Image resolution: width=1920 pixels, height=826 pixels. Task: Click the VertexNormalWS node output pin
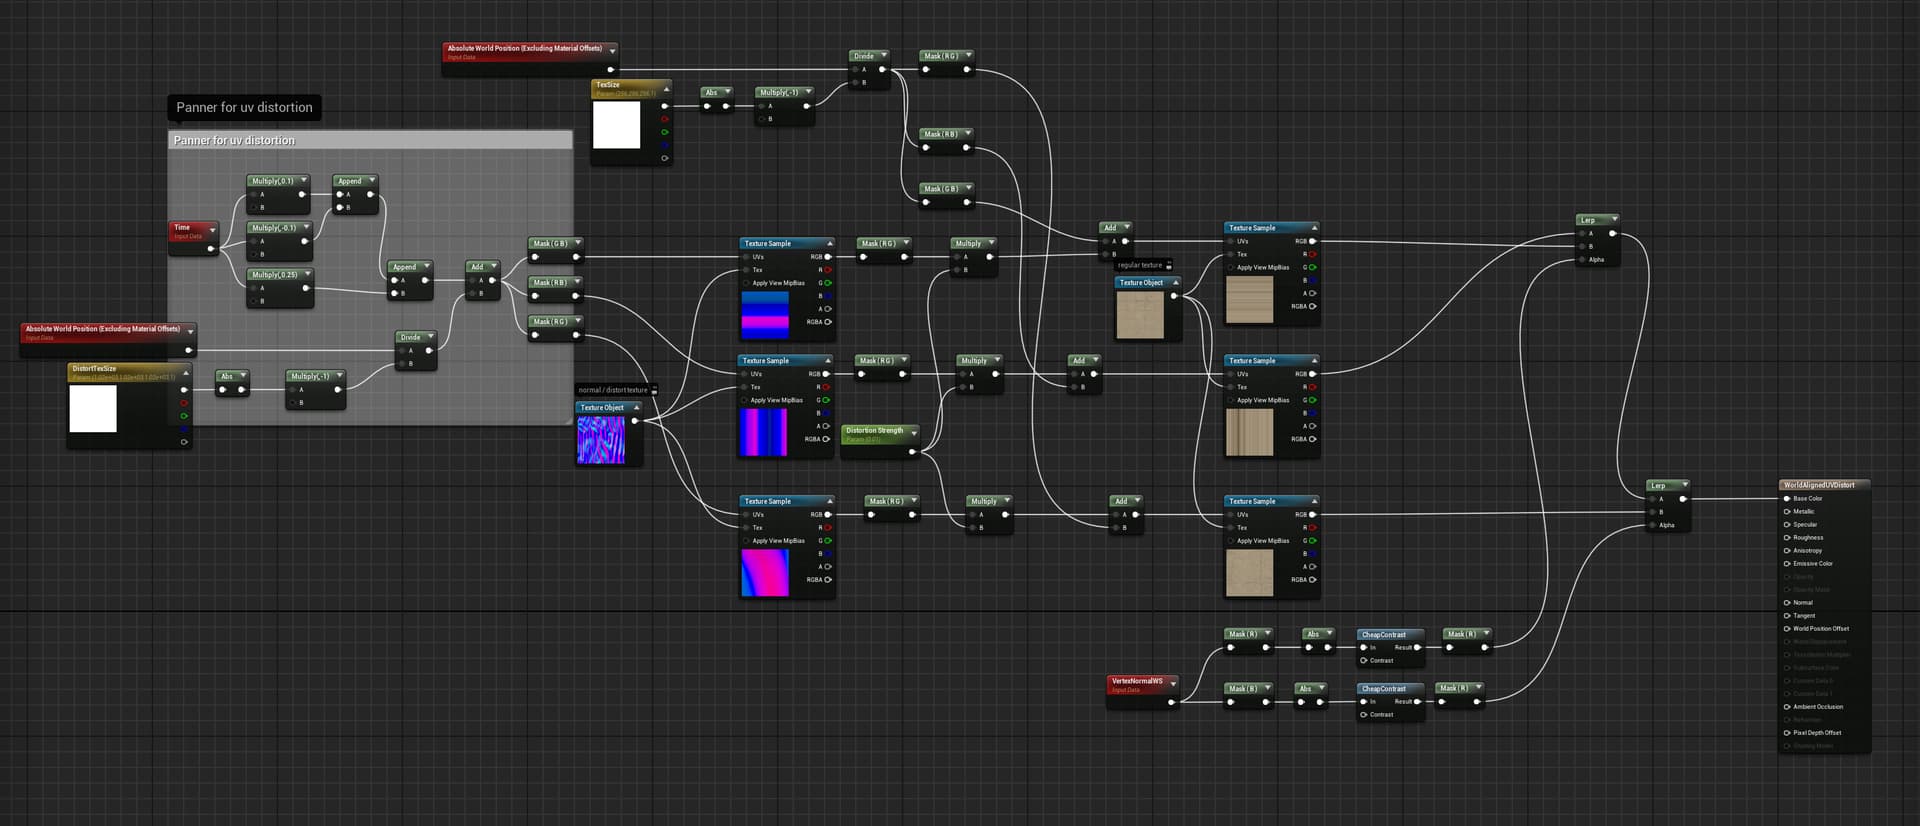(1171, 702)
